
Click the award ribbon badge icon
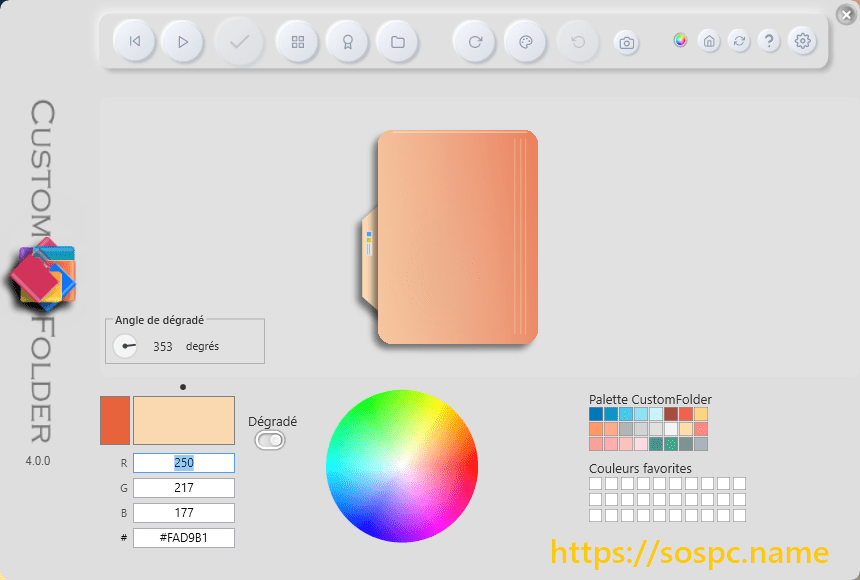(x=348, y=42)
